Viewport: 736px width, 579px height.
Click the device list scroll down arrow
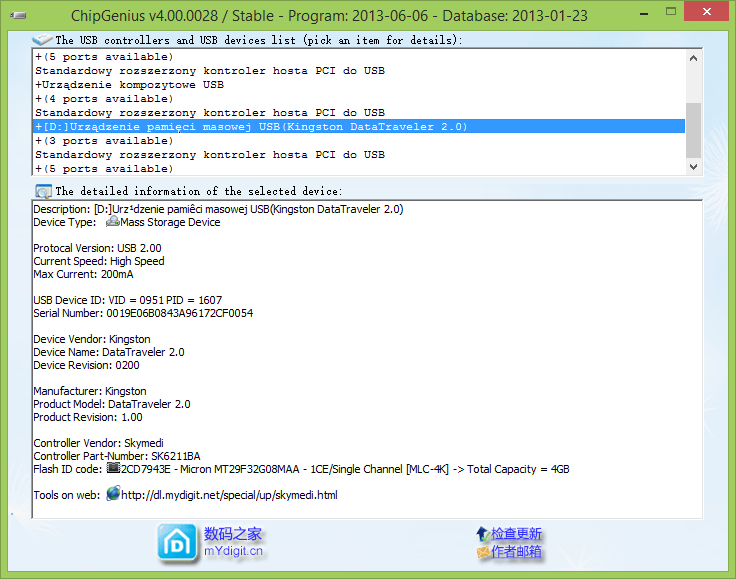coord(693,167)
